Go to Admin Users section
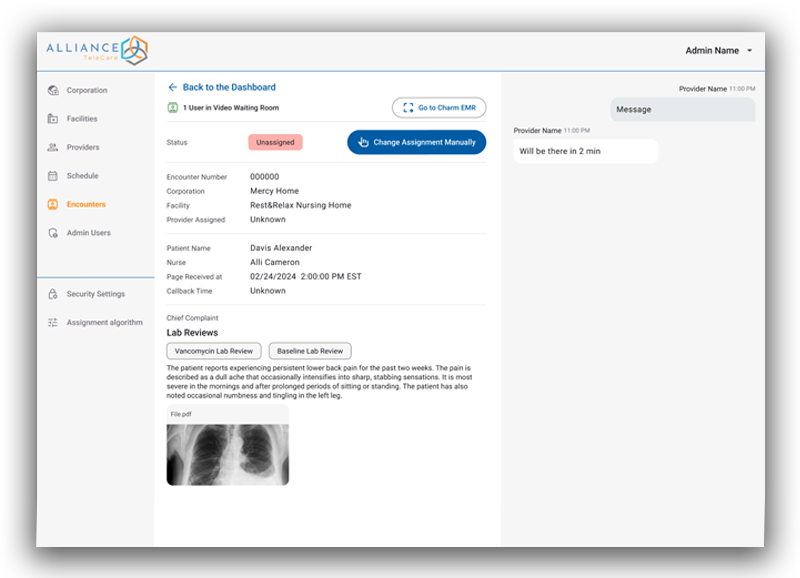 click(x=88, y=233)
